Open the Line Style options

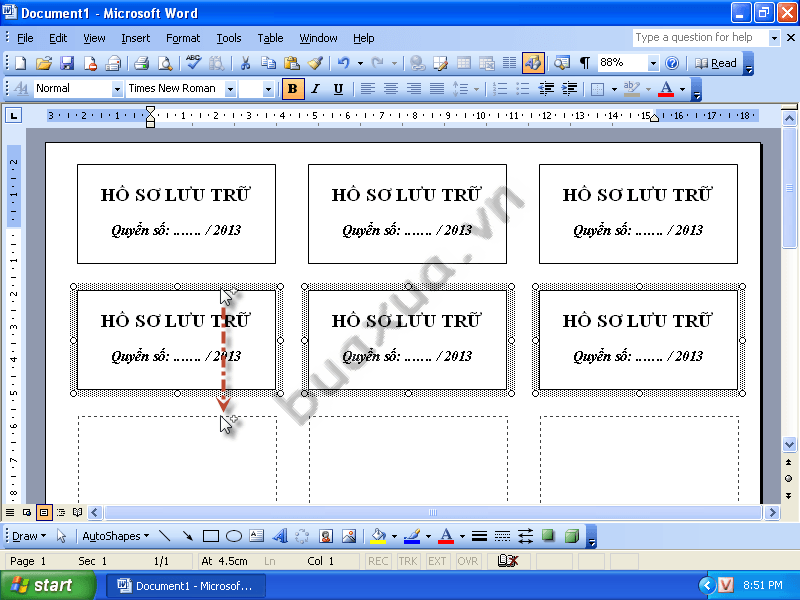point(479,536)
